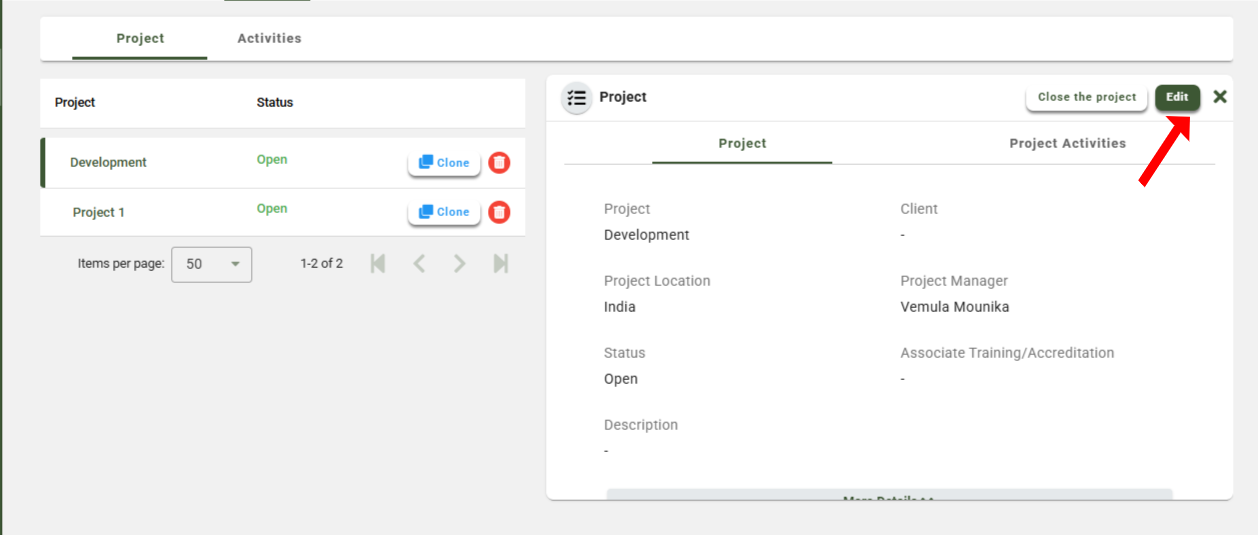
Task: Go to the next page arrow
Action: click(459, 264)
